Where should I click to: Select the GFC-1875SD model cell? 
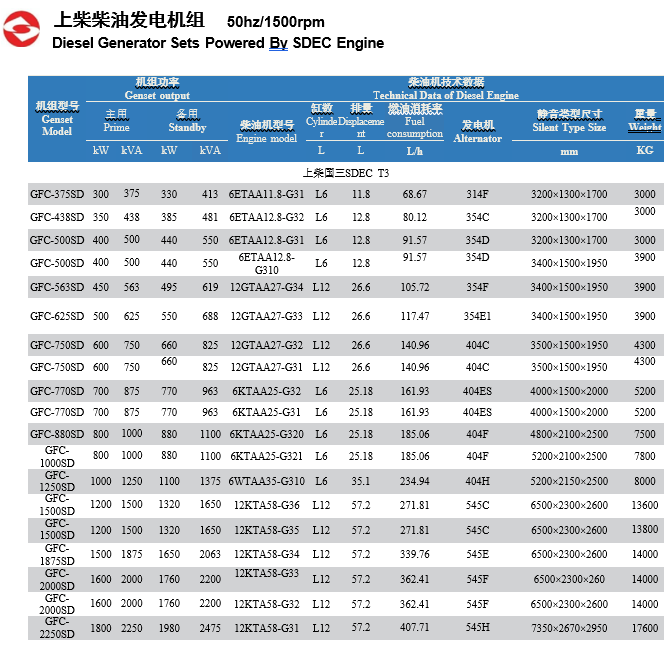57,554
